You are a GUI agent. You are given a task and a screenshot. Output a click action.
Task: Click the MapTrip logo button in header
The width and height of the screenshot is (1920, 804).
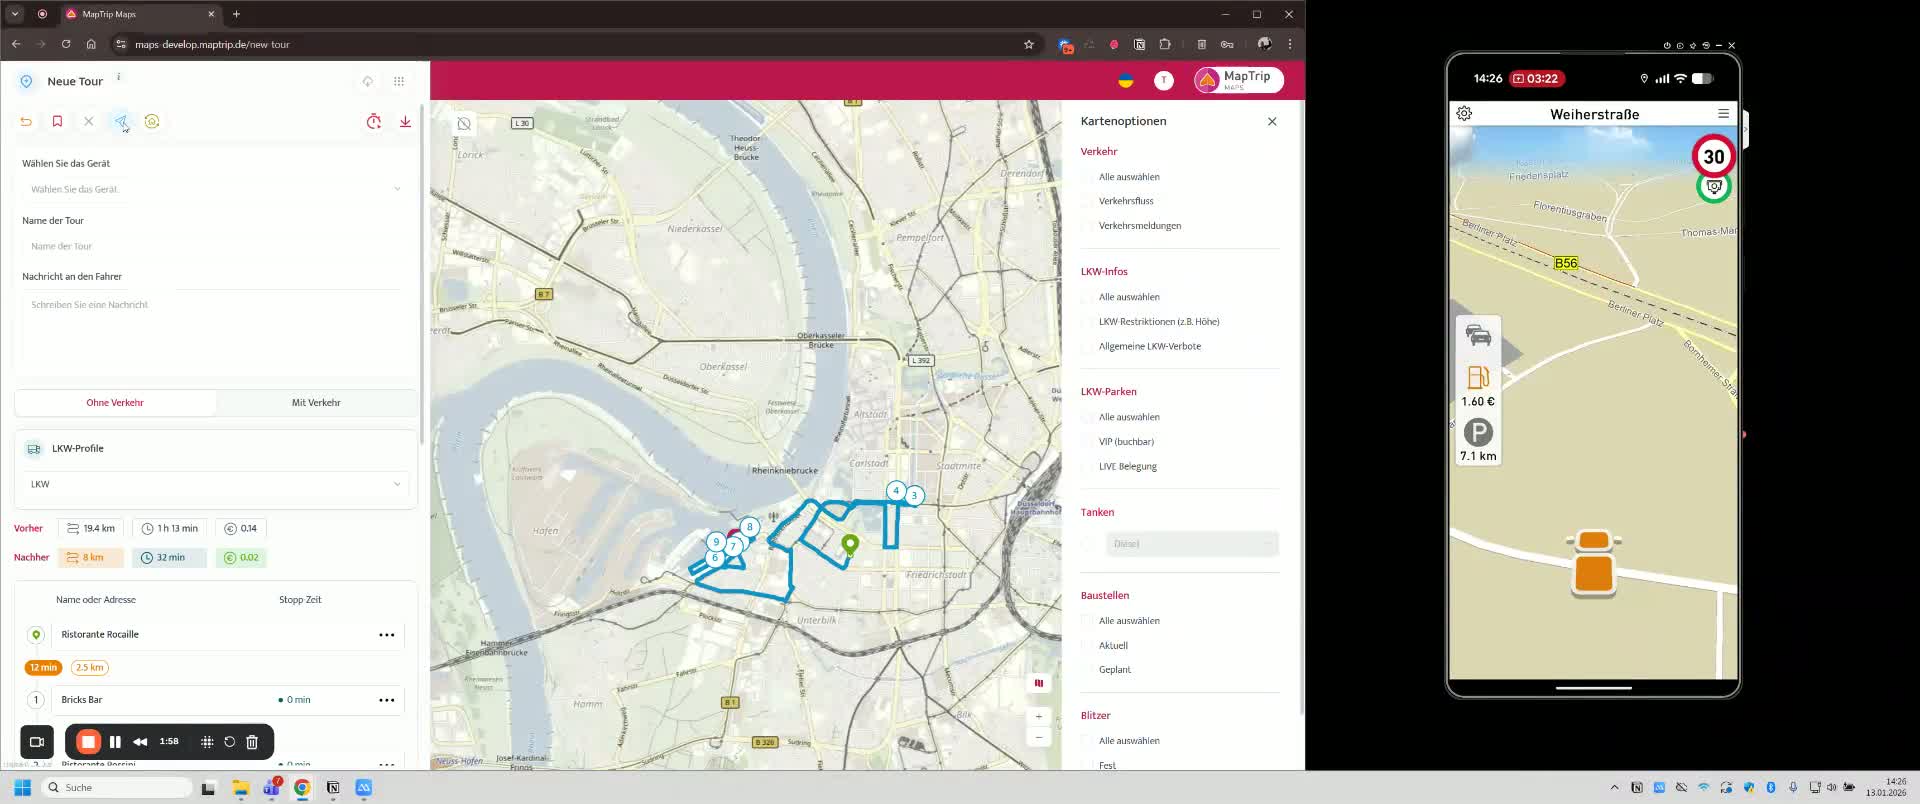click(1238, 80)
